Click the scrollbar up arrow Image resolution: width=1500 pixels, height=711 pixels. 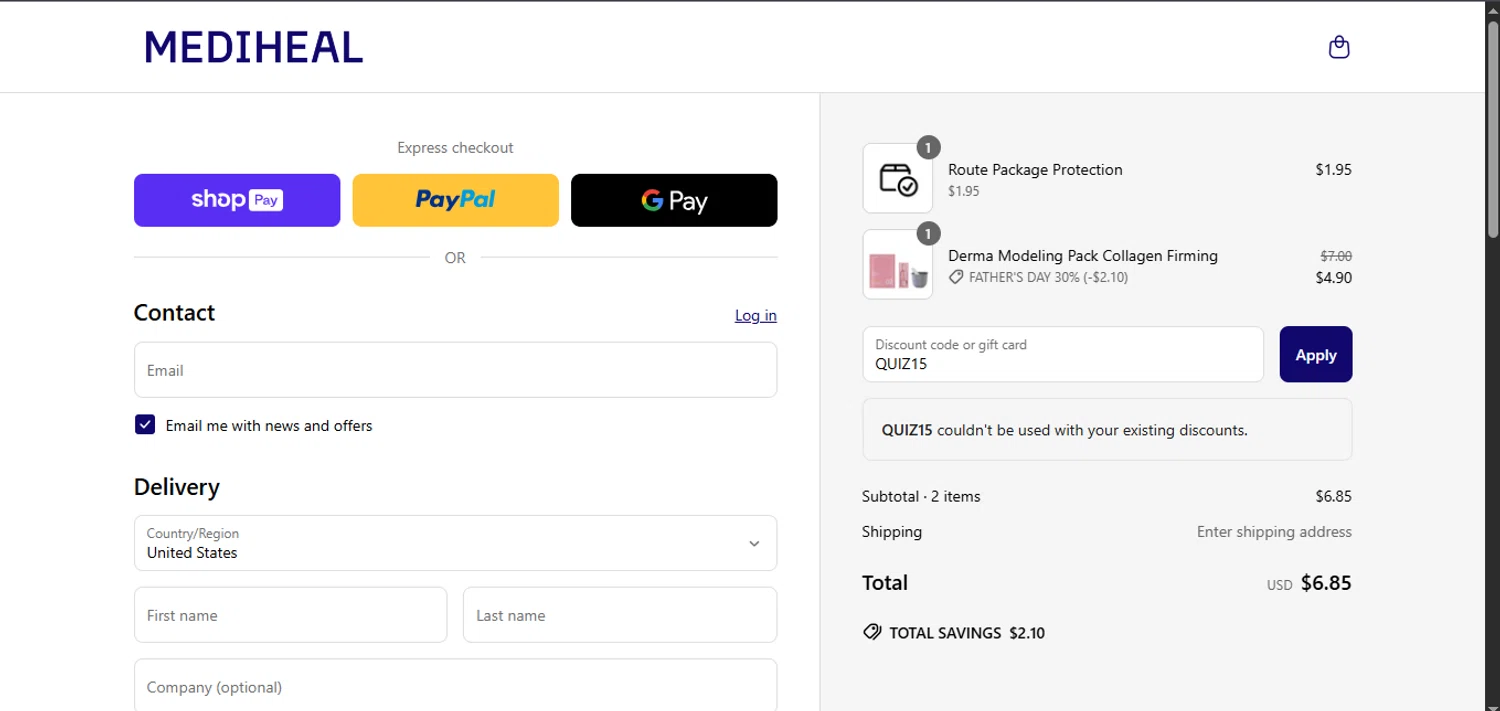tap(1492, 9)
